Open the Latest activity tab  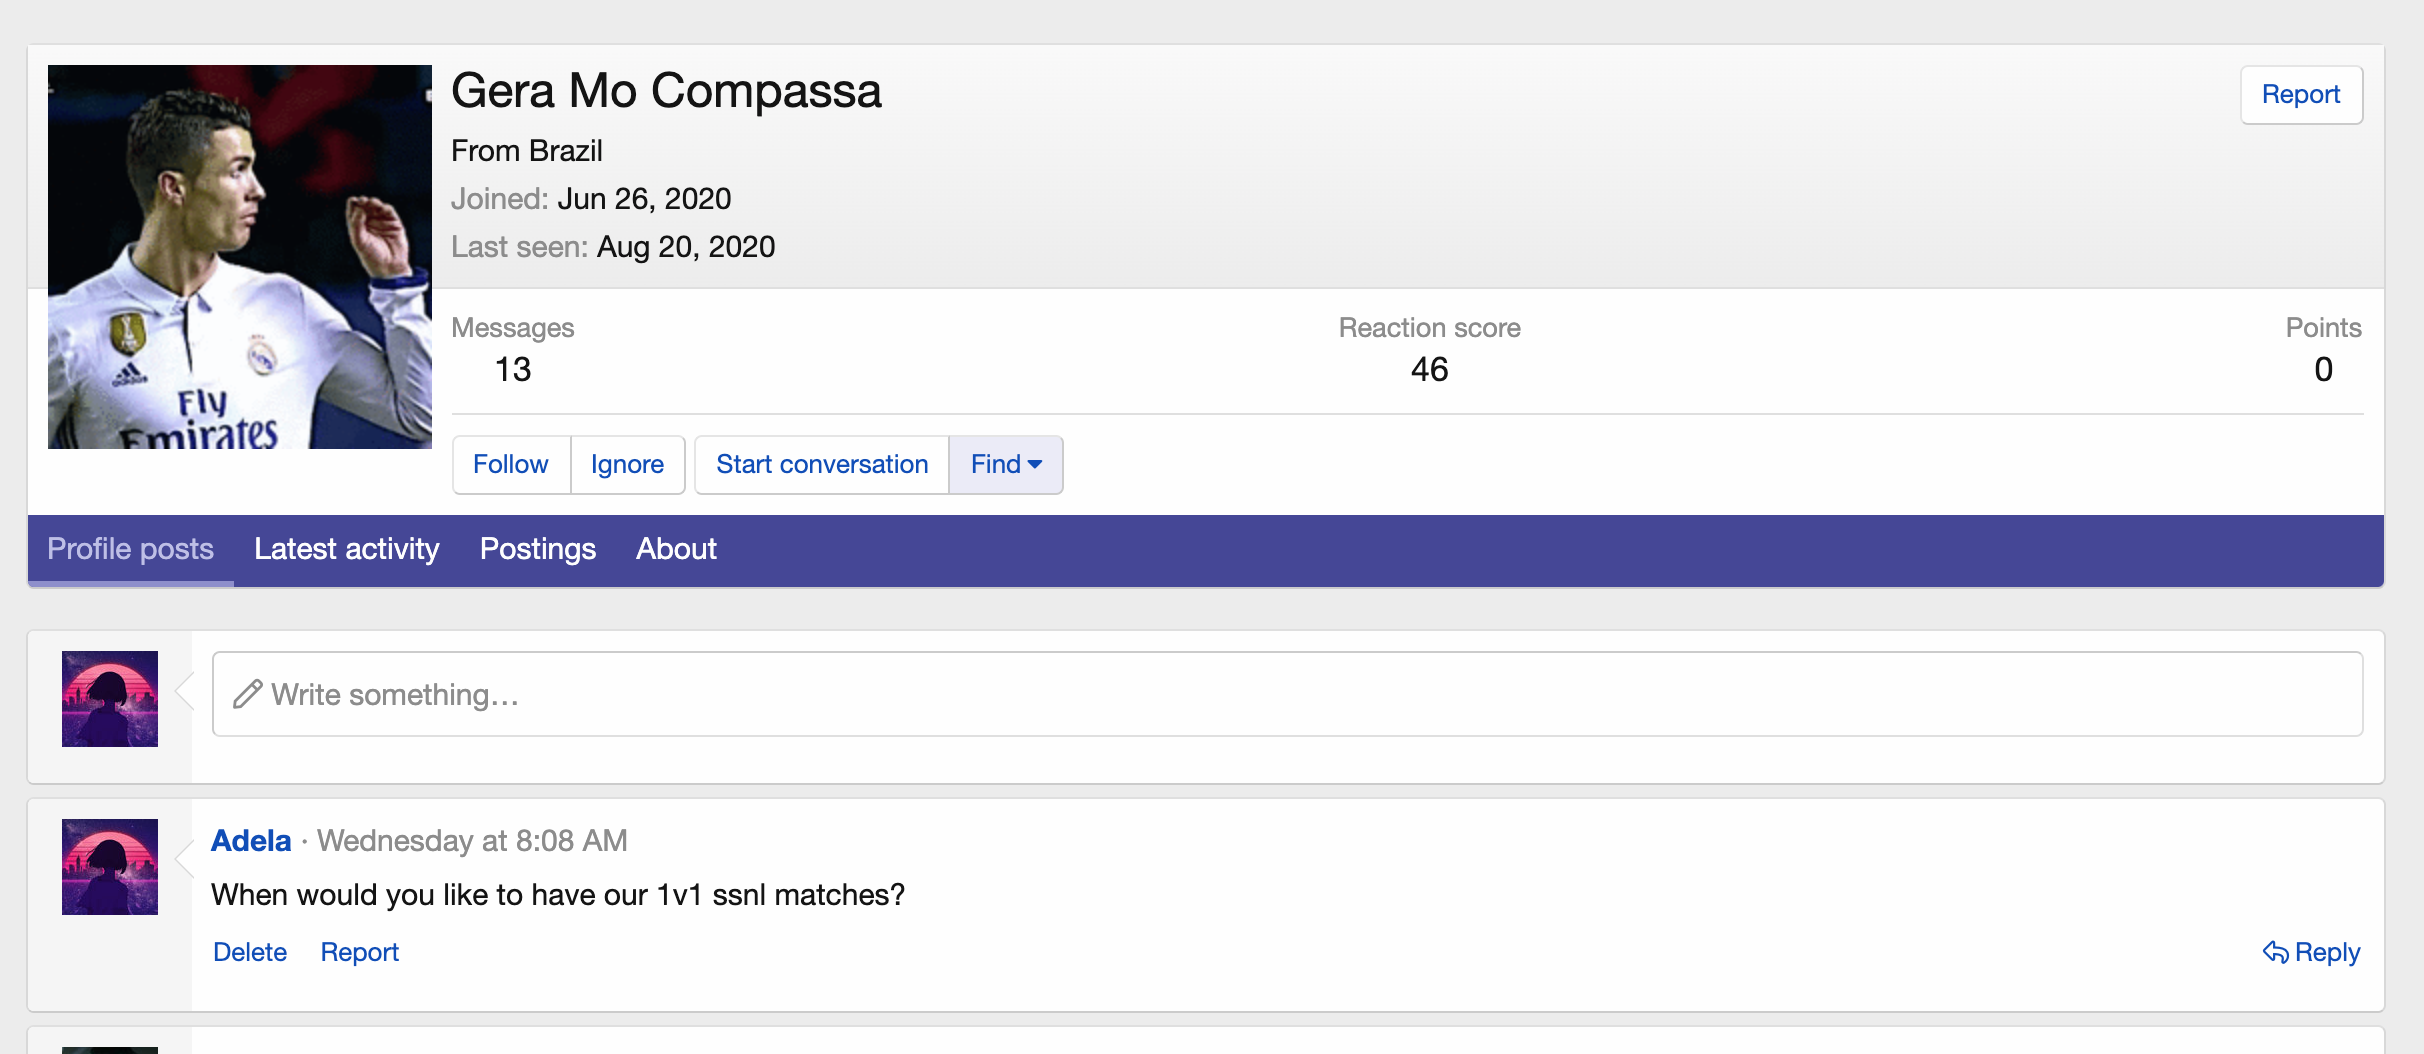point(346,549)
